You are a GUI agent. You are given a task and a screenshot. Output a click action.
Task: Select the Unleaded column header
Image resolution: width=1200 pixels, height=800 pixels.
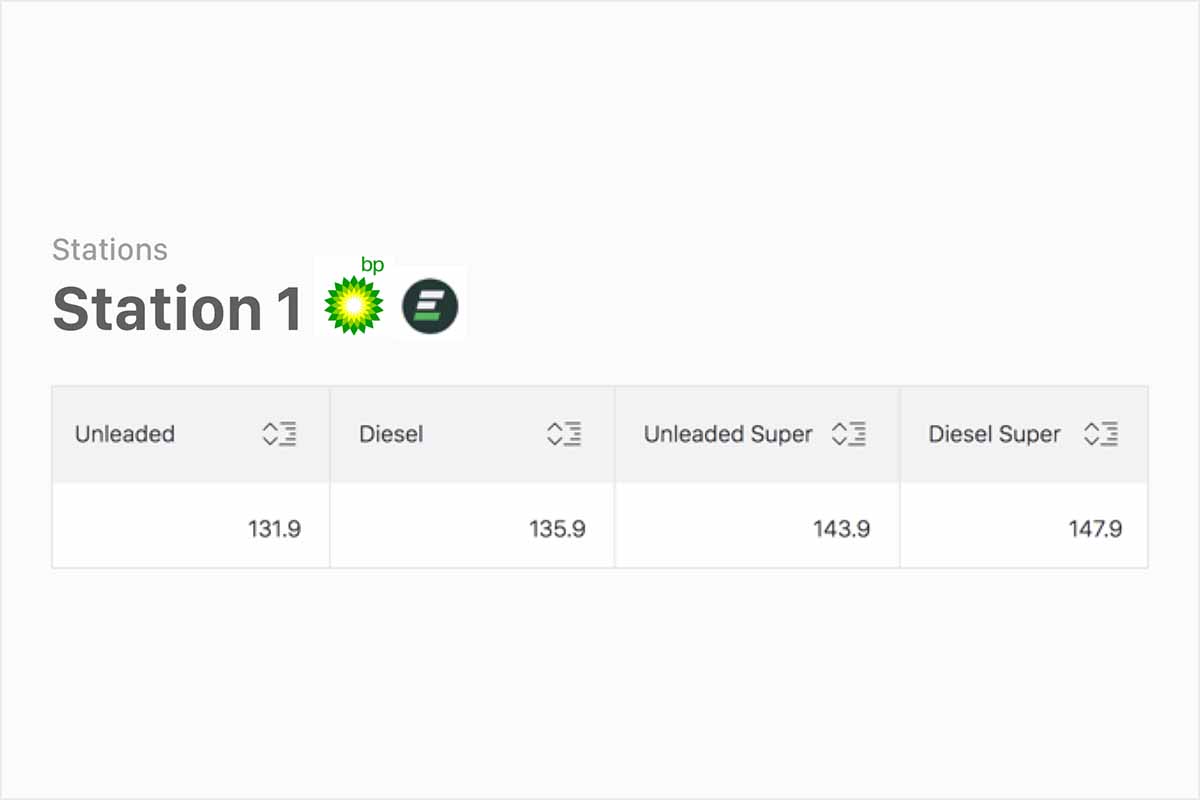pos(125,434)
